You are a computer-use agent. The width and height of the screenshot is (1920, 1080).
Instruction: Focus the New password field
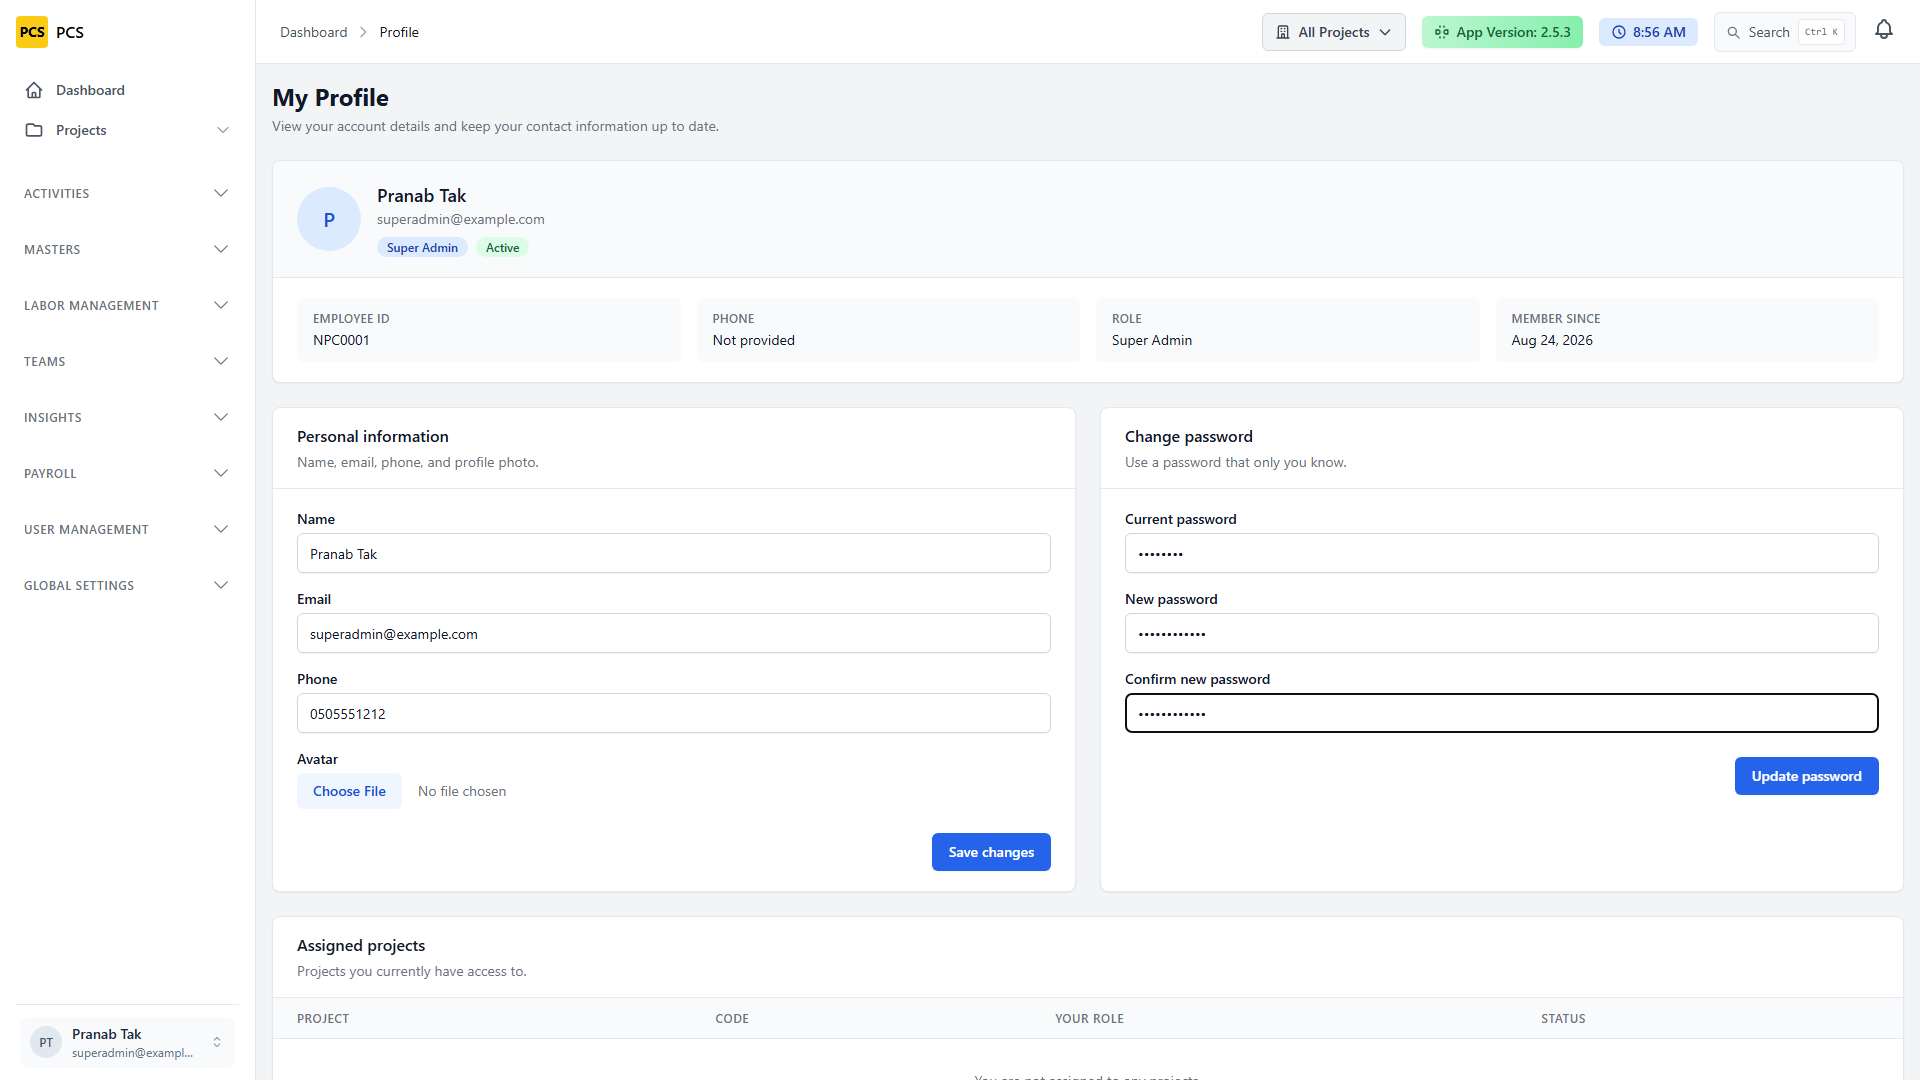1502,633
